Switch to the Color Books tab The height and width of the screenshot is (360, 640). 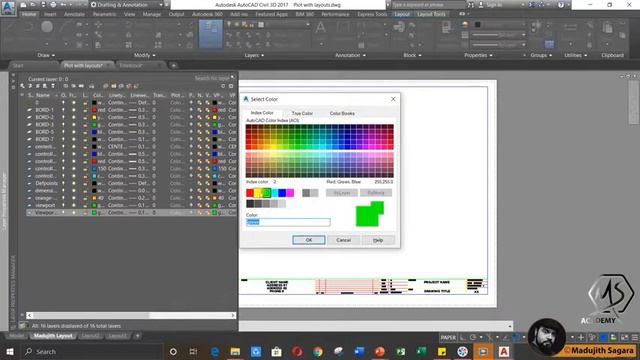coord(342,113)
